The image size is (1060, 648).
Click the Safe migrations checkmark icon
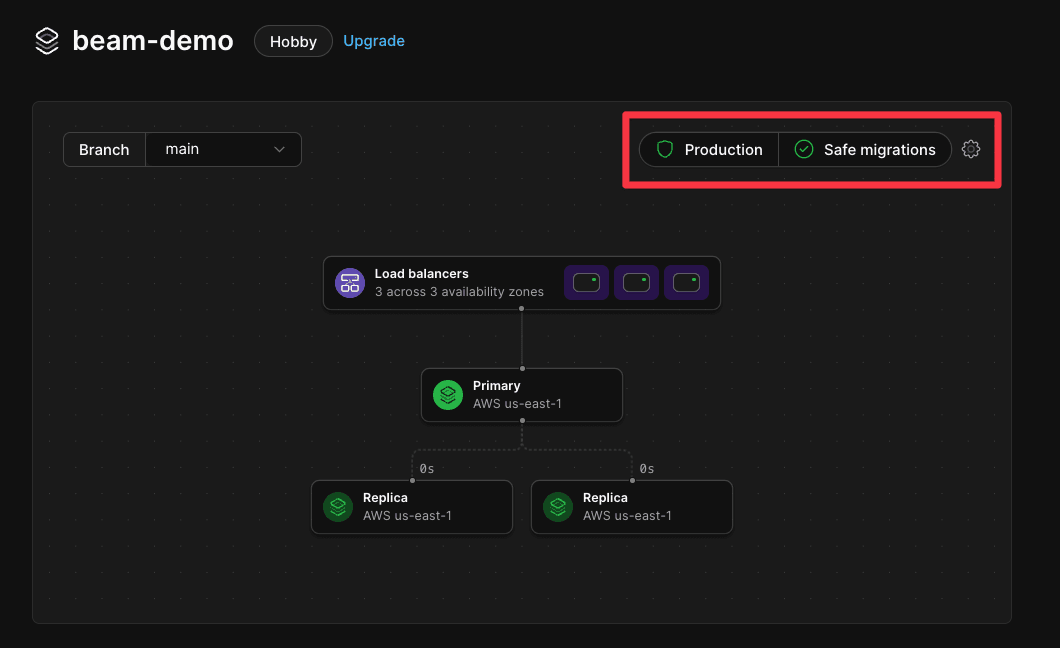(803, 149)
